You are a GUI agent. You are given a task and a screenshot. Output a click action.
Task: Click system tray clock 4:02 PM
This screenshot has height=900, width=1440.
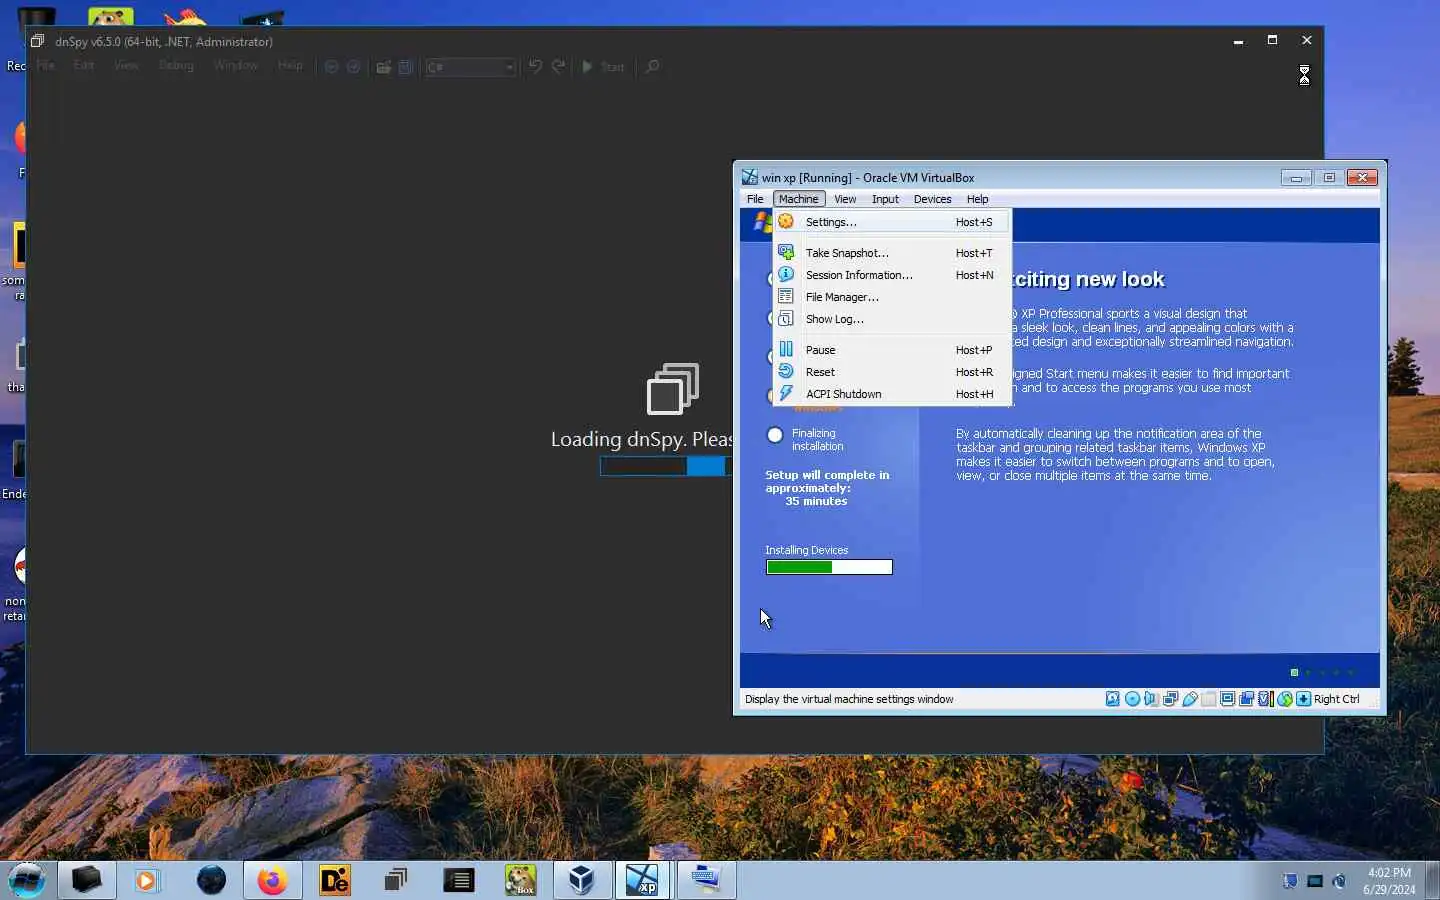click(1389, 873)
